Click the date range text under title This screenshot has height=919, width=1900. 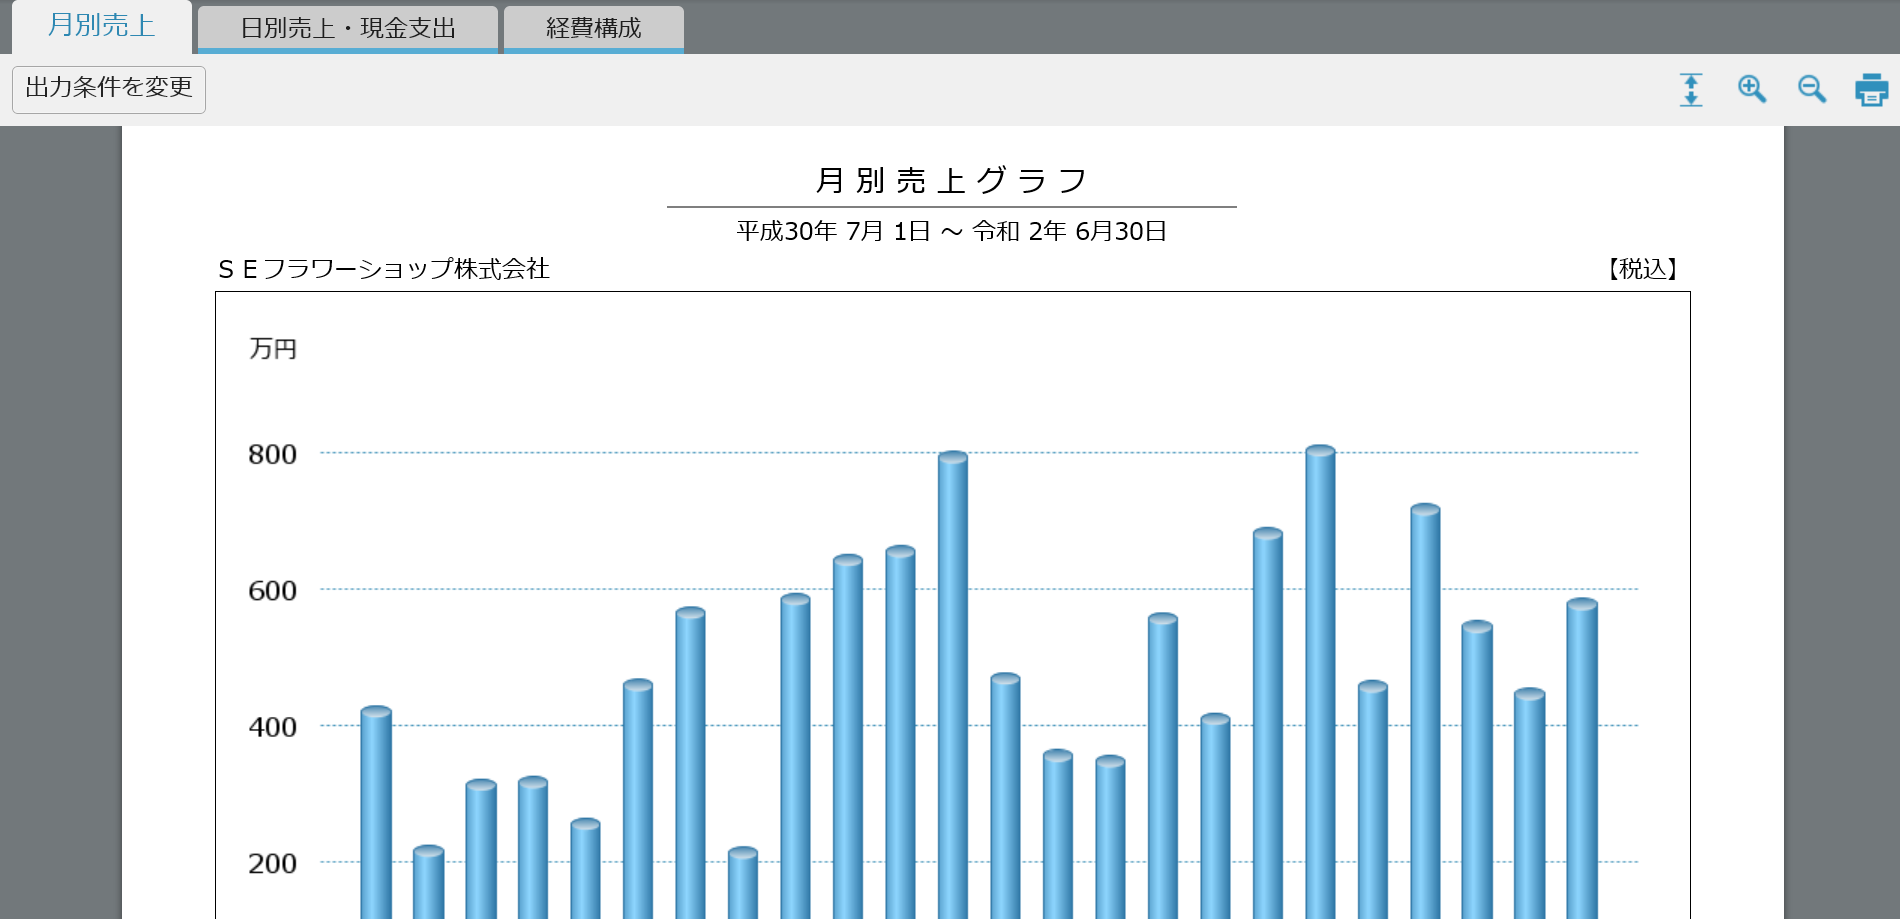pos(951,232)
